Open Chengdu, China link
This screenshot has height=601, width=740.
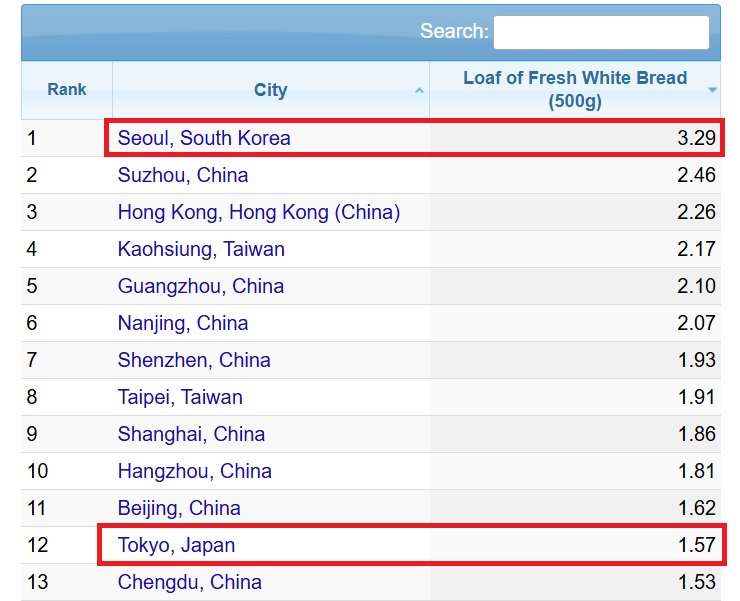click(x=190, y=582)
